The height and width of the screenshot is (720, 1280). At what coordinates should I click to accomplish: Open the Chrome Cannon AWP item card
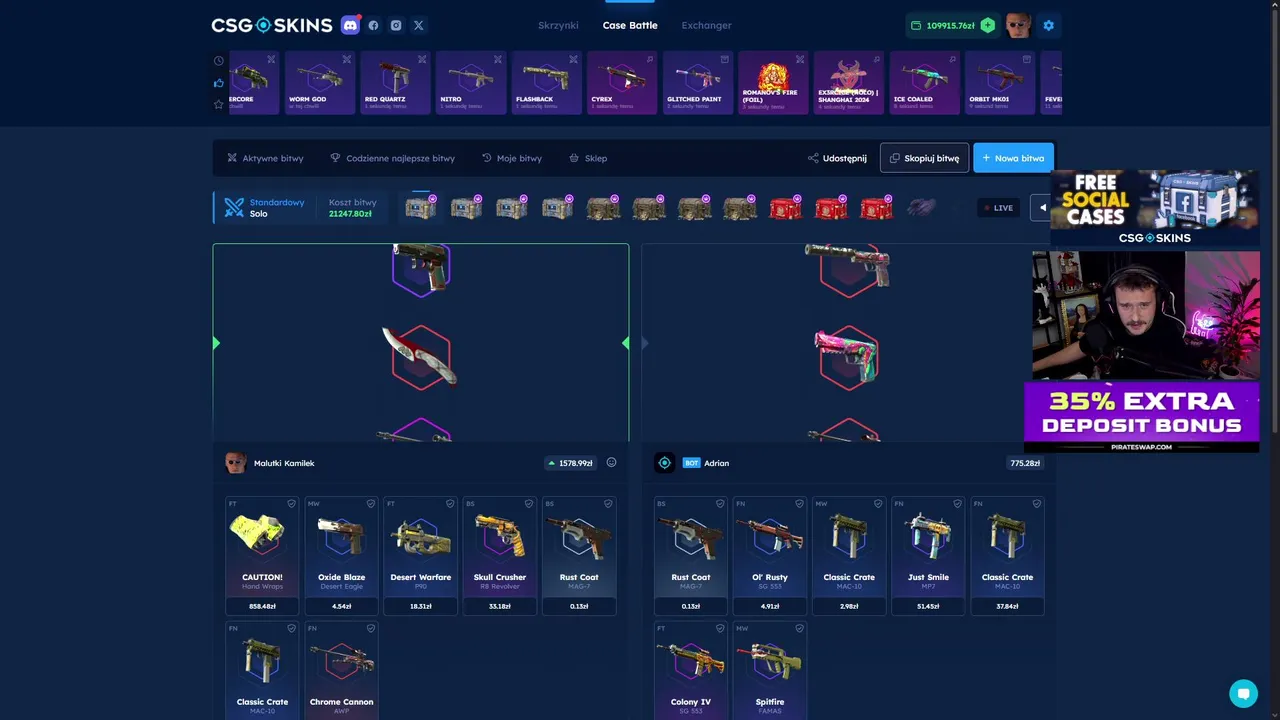click(342, 670)
